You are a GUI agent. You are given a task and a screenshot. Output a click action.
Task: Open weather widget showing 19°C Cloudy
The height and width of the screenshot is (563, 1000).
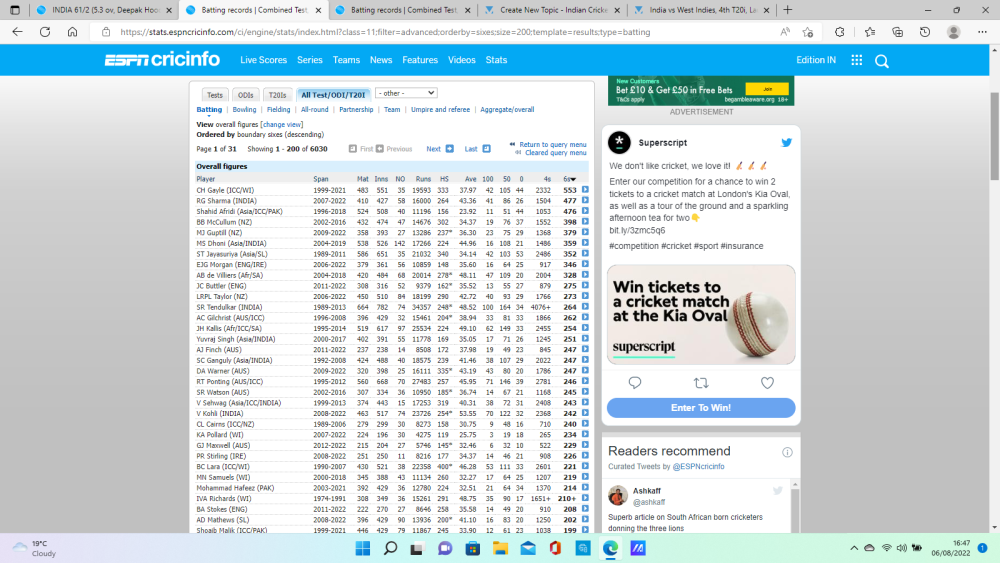click(35, 548)
